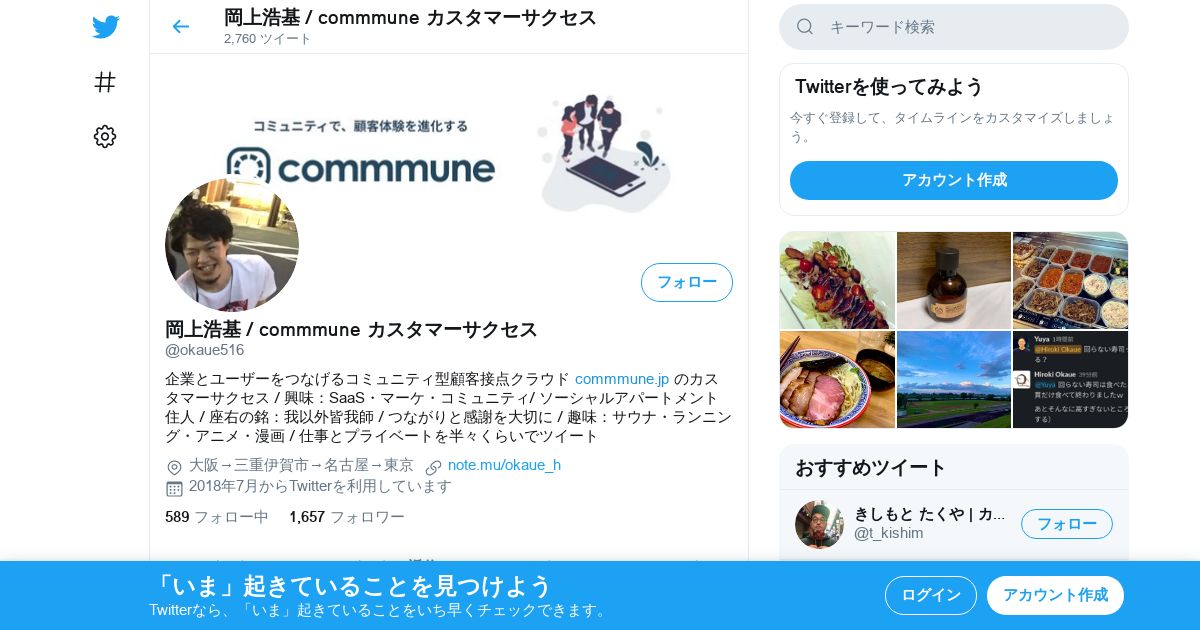Open the ramen bowl media thumbnail
The height and width of the screenshot is (630, 1200).
click(837, 380)
